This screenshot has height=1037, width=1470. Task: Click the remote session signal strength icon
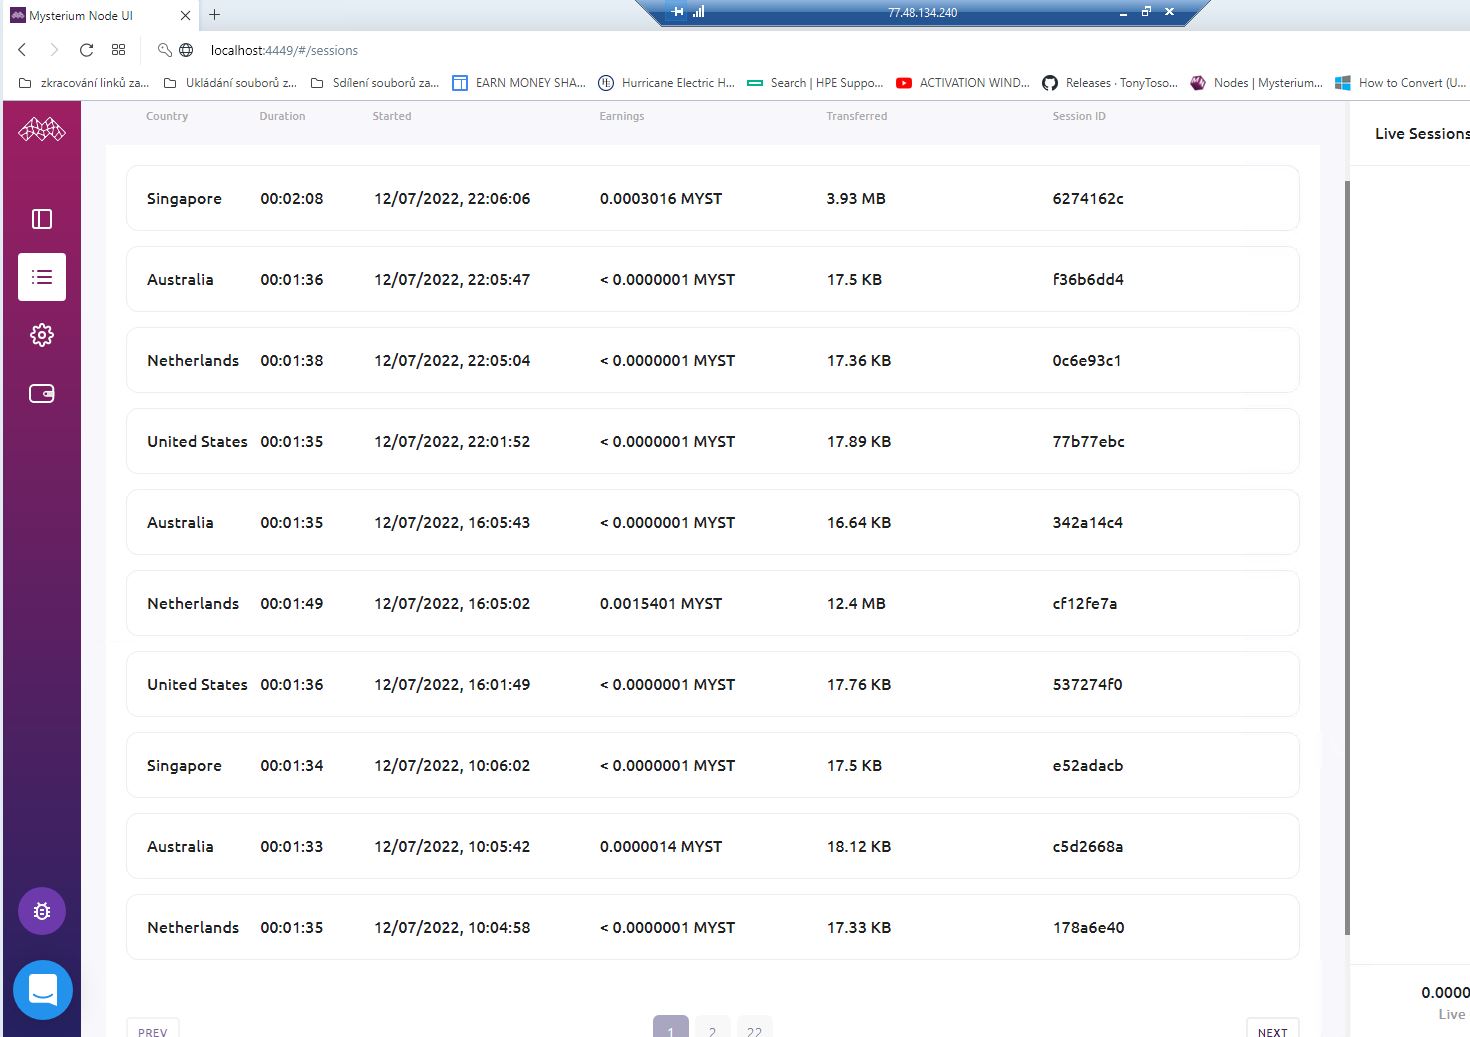698,12
